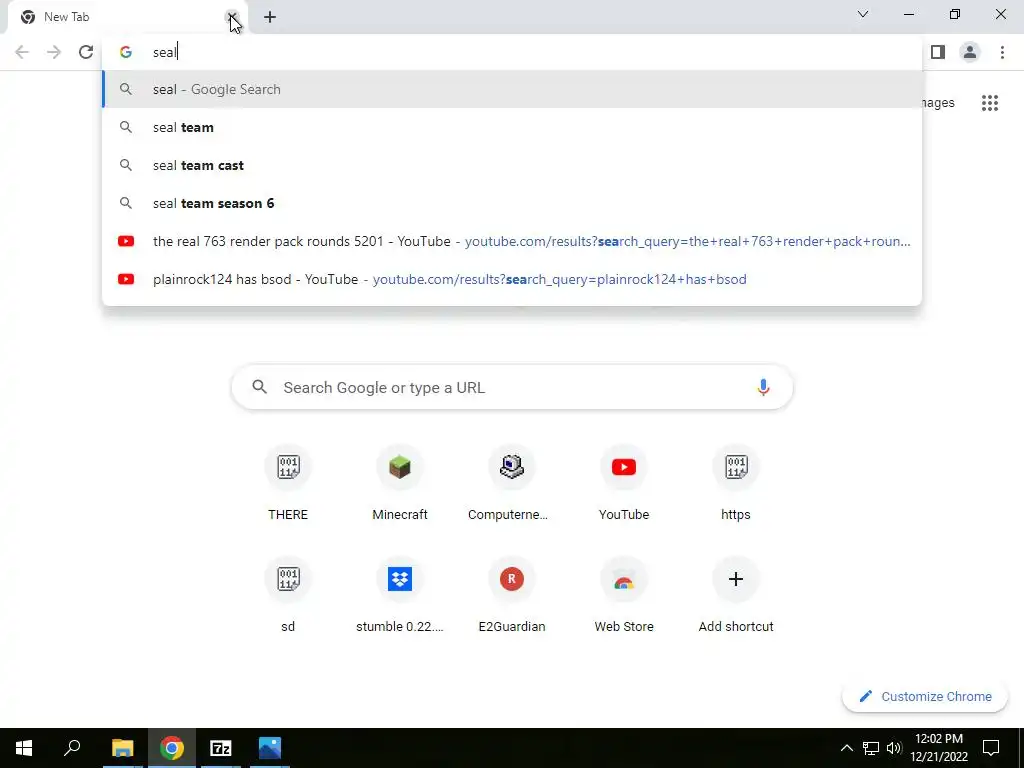This screenshot has width=1024, height=768.
Task: Open the Minecraft shortcut tile
Action: pyautogui.click(x=400, y=484)
